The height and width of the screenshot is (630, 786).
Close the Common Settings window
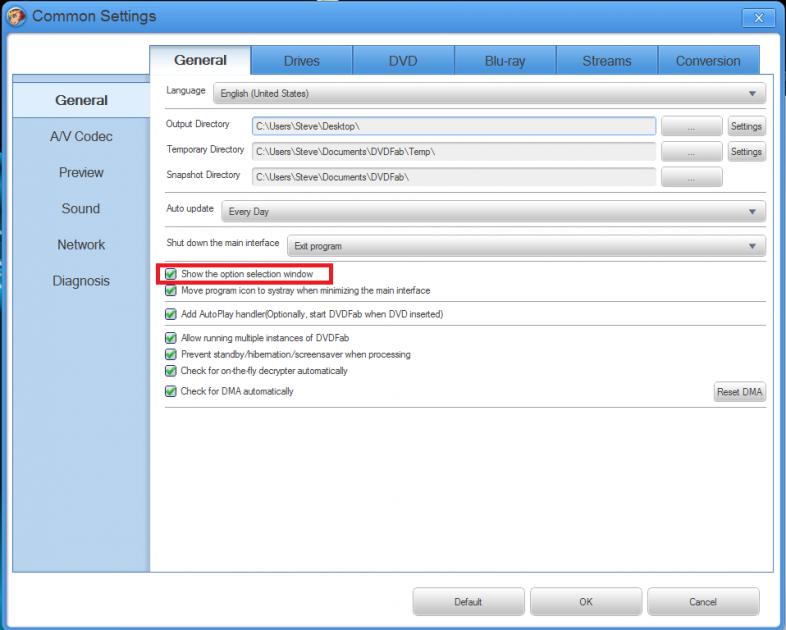pyautogui.click(x=758, y=17)
